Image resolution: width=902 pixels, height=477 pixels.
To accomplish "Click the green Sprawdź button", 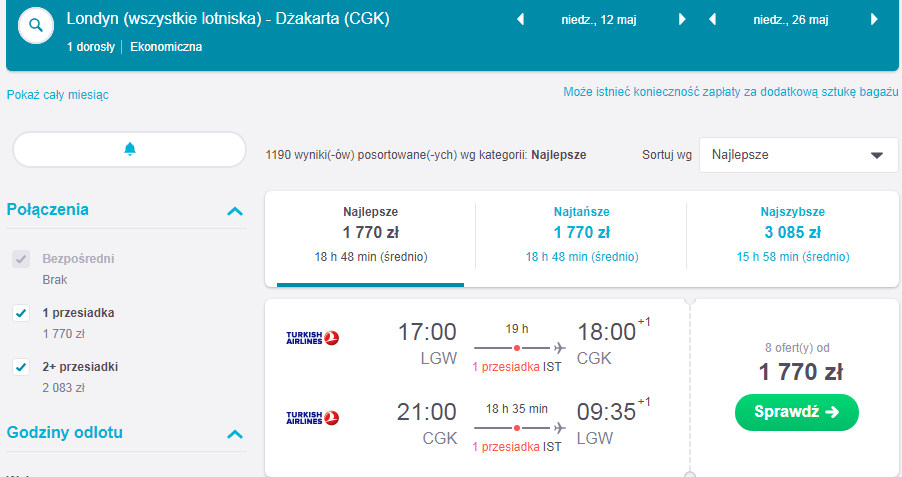I will (797, 412).
